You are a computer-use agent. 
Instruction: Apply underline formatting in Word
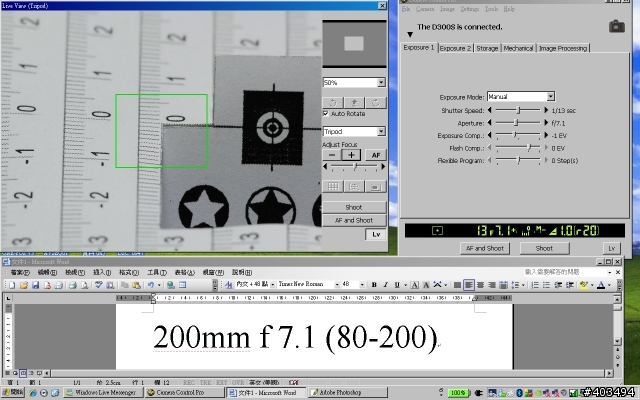[397, 285]
